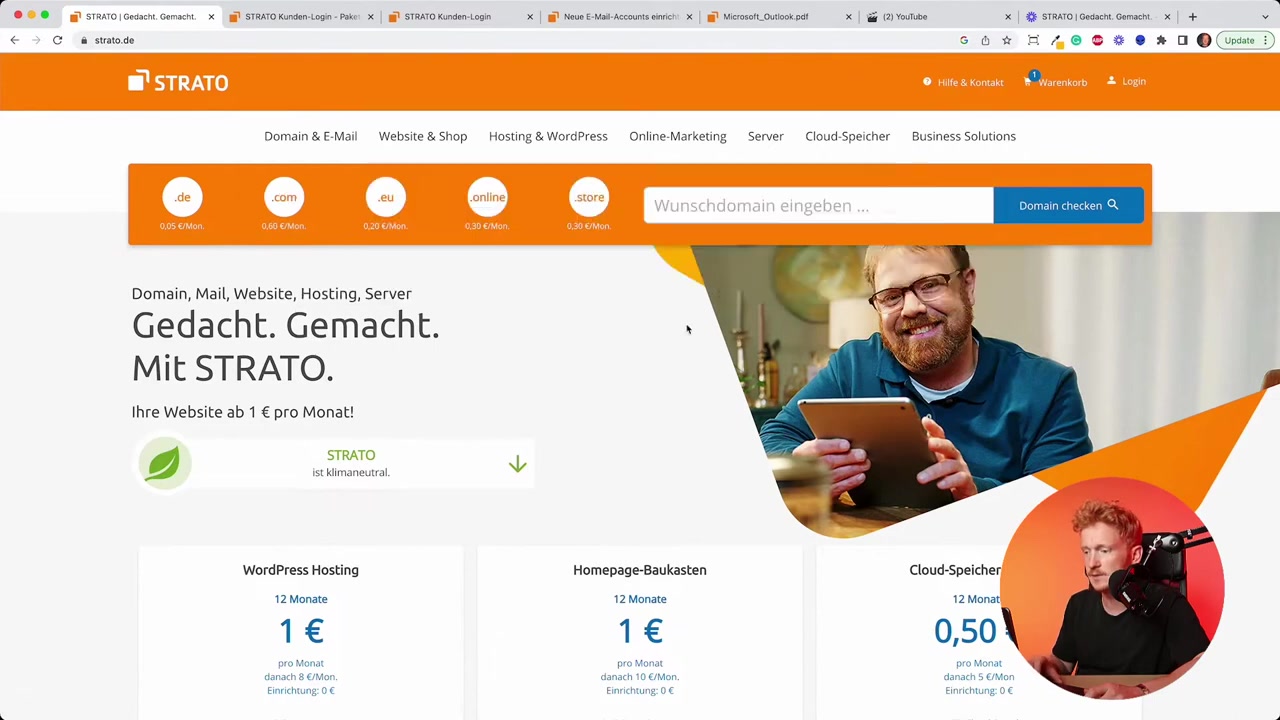This screenshot has height=720, width=1280.
Task: Click the lock icon beside strato.de
Action: tap(85, 40)
